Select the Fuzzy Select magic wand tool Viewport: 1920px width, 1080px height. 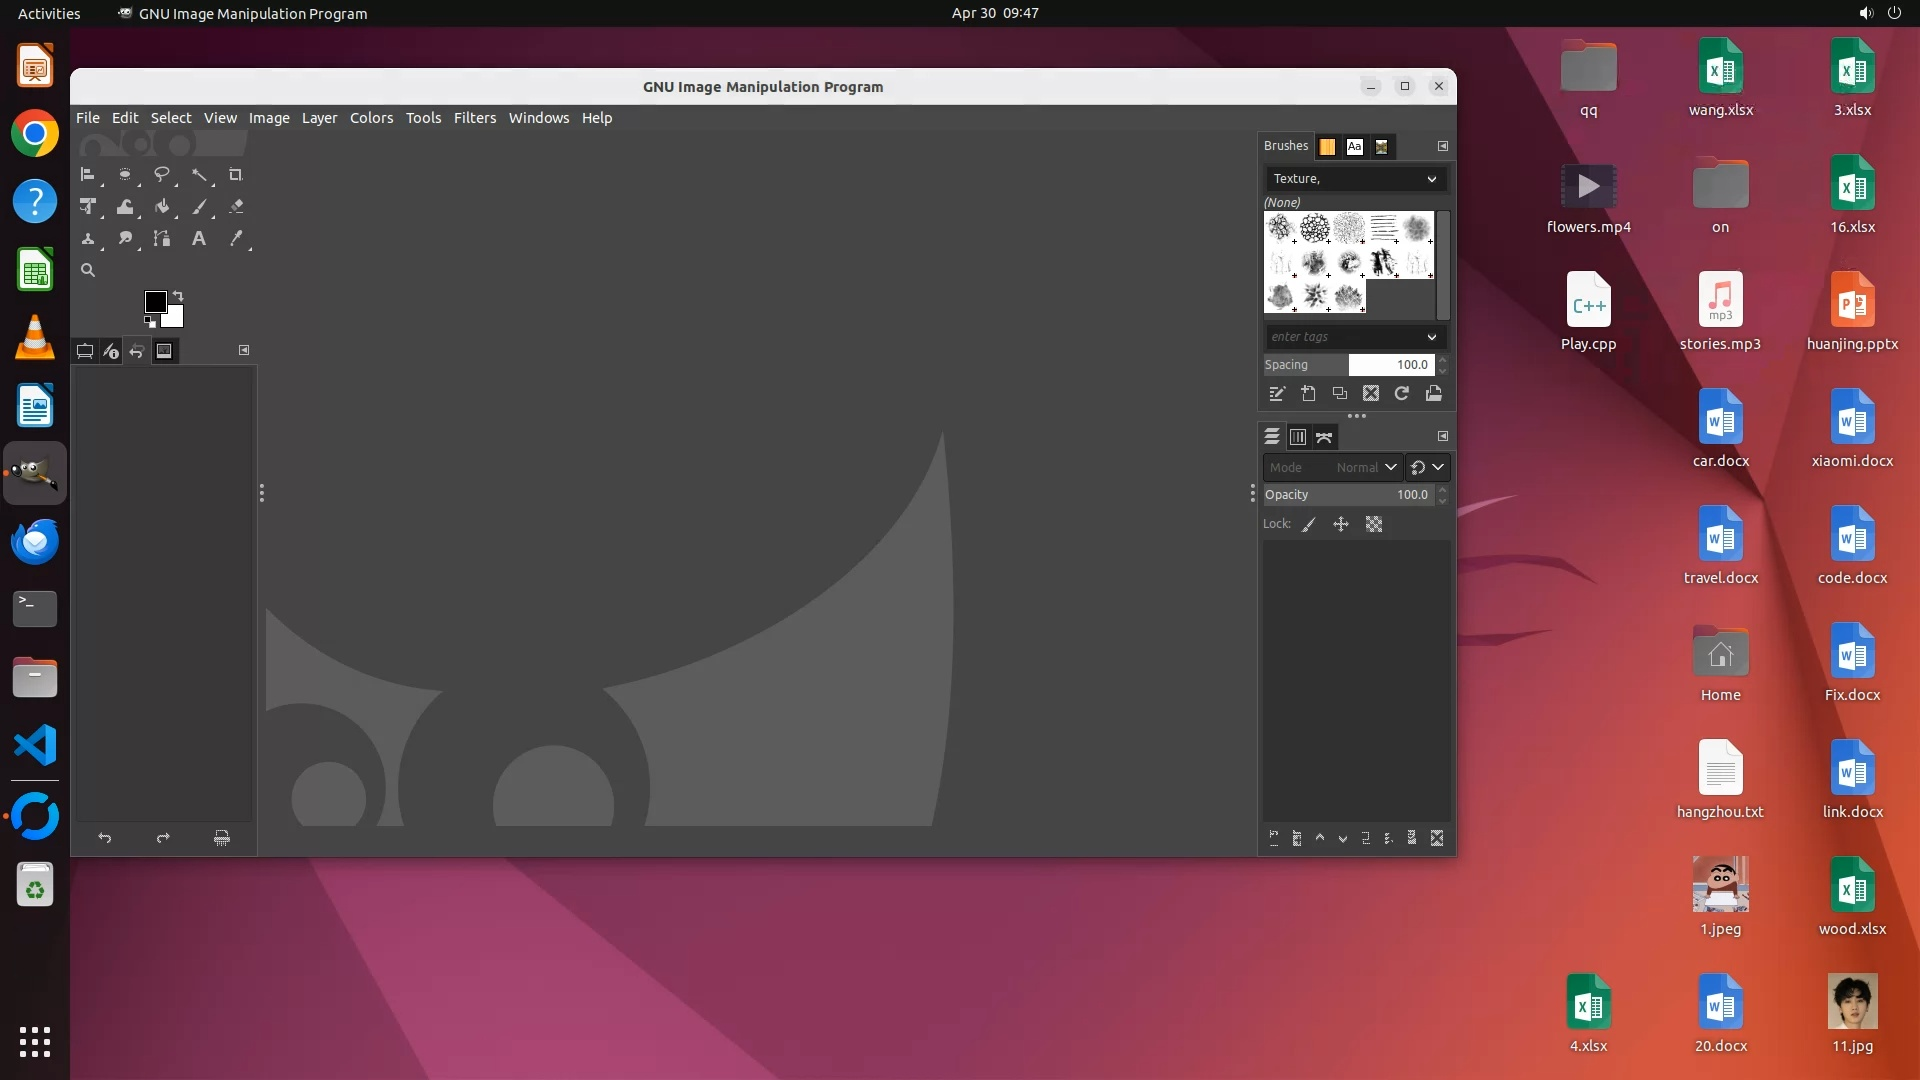pos(199,175)
